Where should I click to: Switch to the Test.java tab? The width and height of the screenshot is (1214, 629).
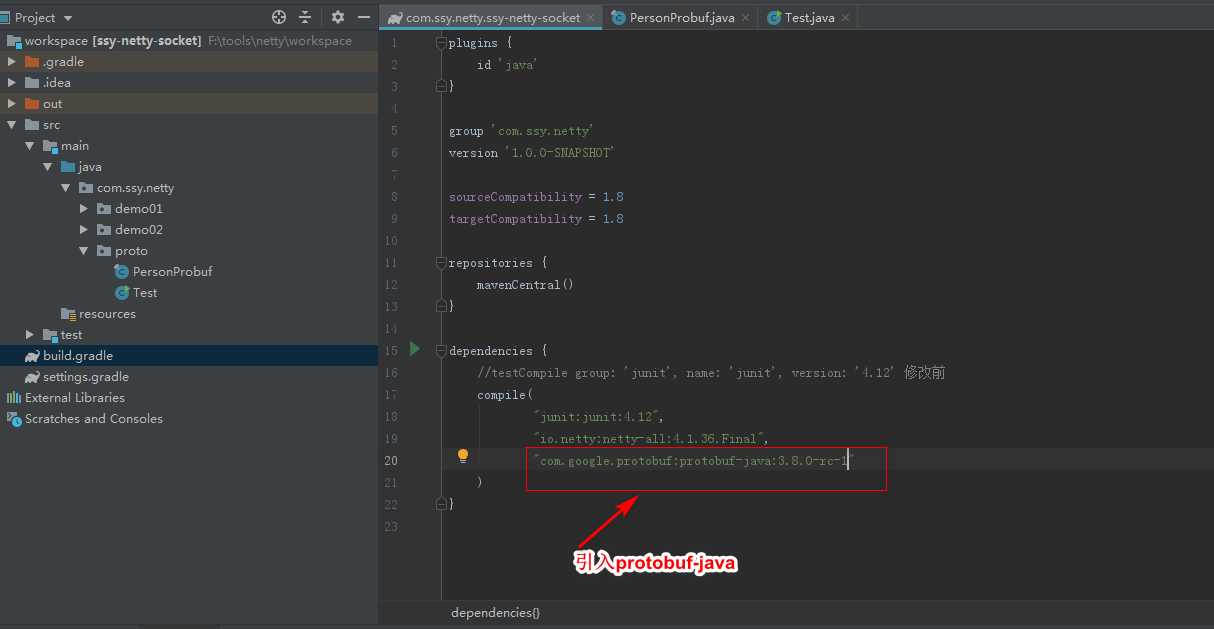pyautogui.click(x=809, y=18)
